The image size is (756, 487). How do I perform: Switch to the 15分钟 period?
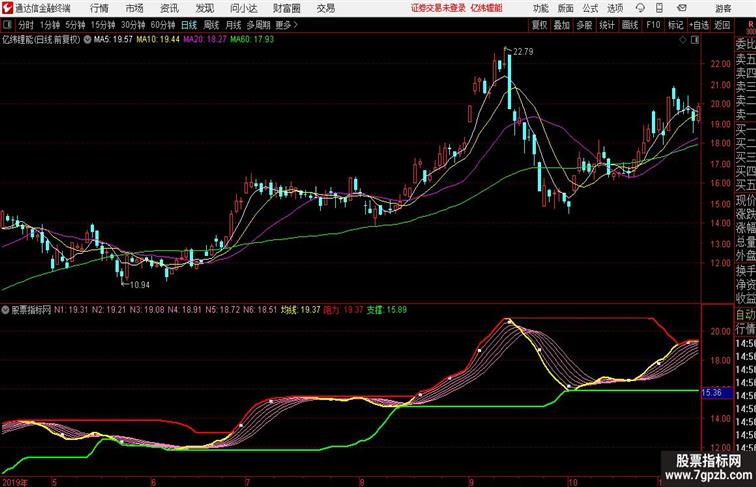(103, 25)
